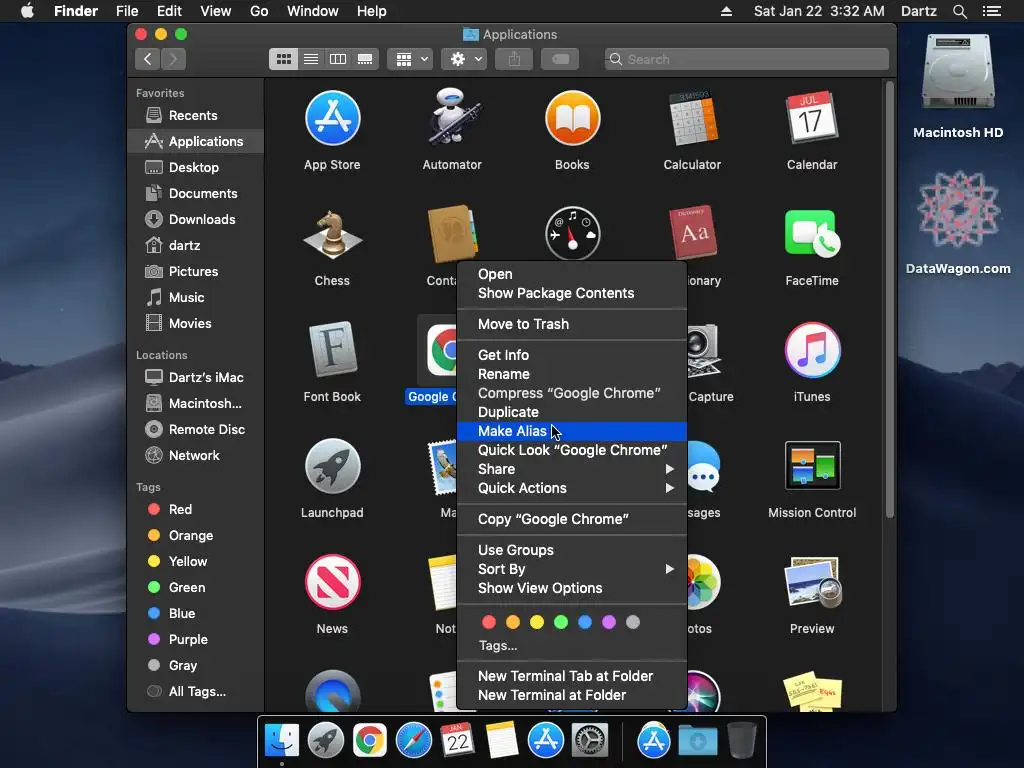The height and width of the screenshot is (768, 1024).
Task: Select Remote Disc in sidebar Locations
Action: click(196, 429)
